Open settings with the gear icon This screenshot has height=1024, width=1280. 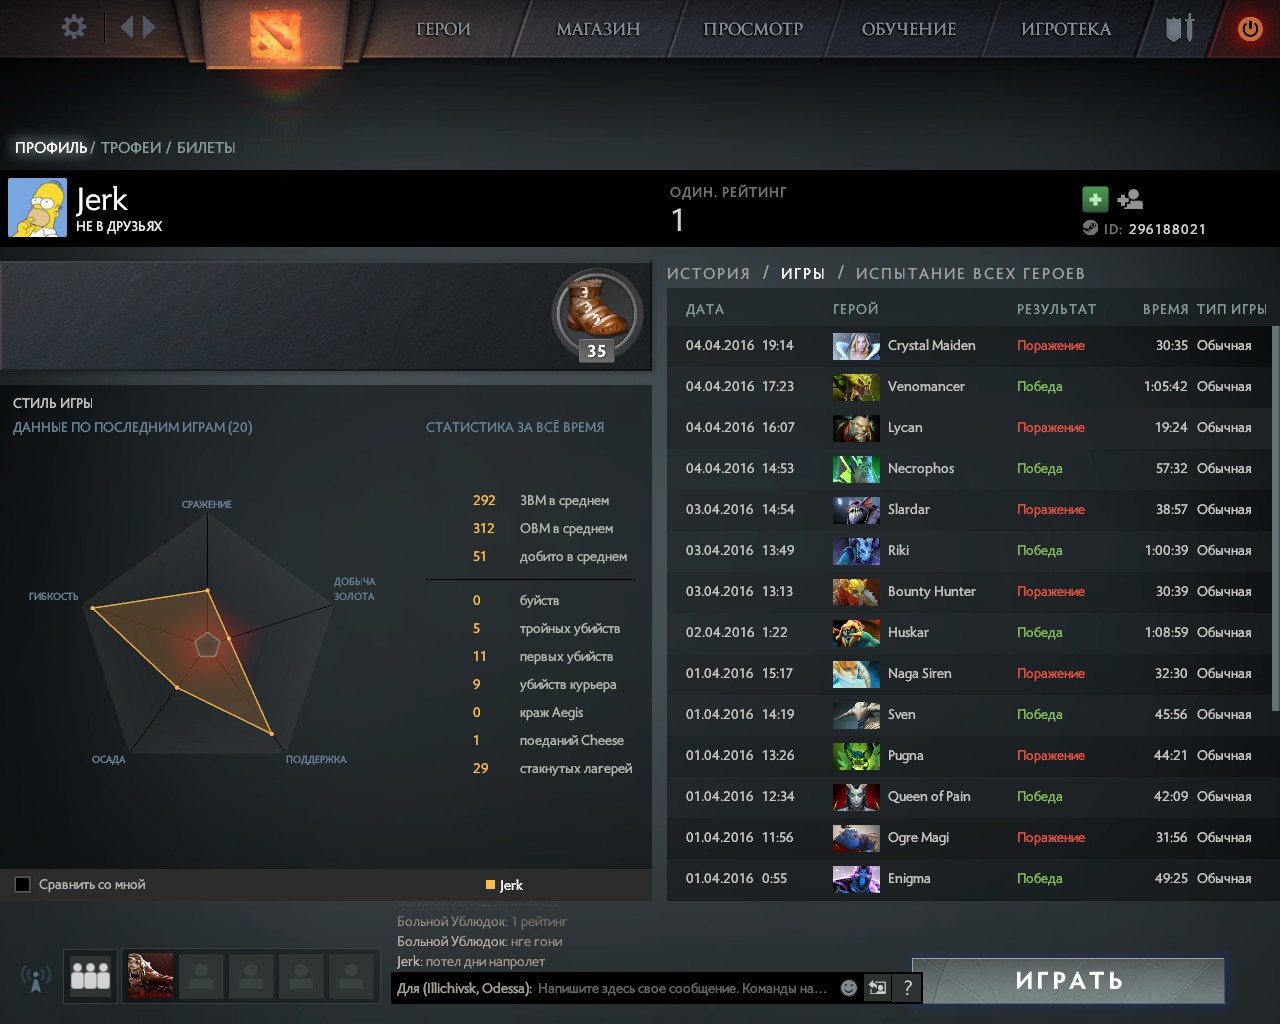(74, 27)
